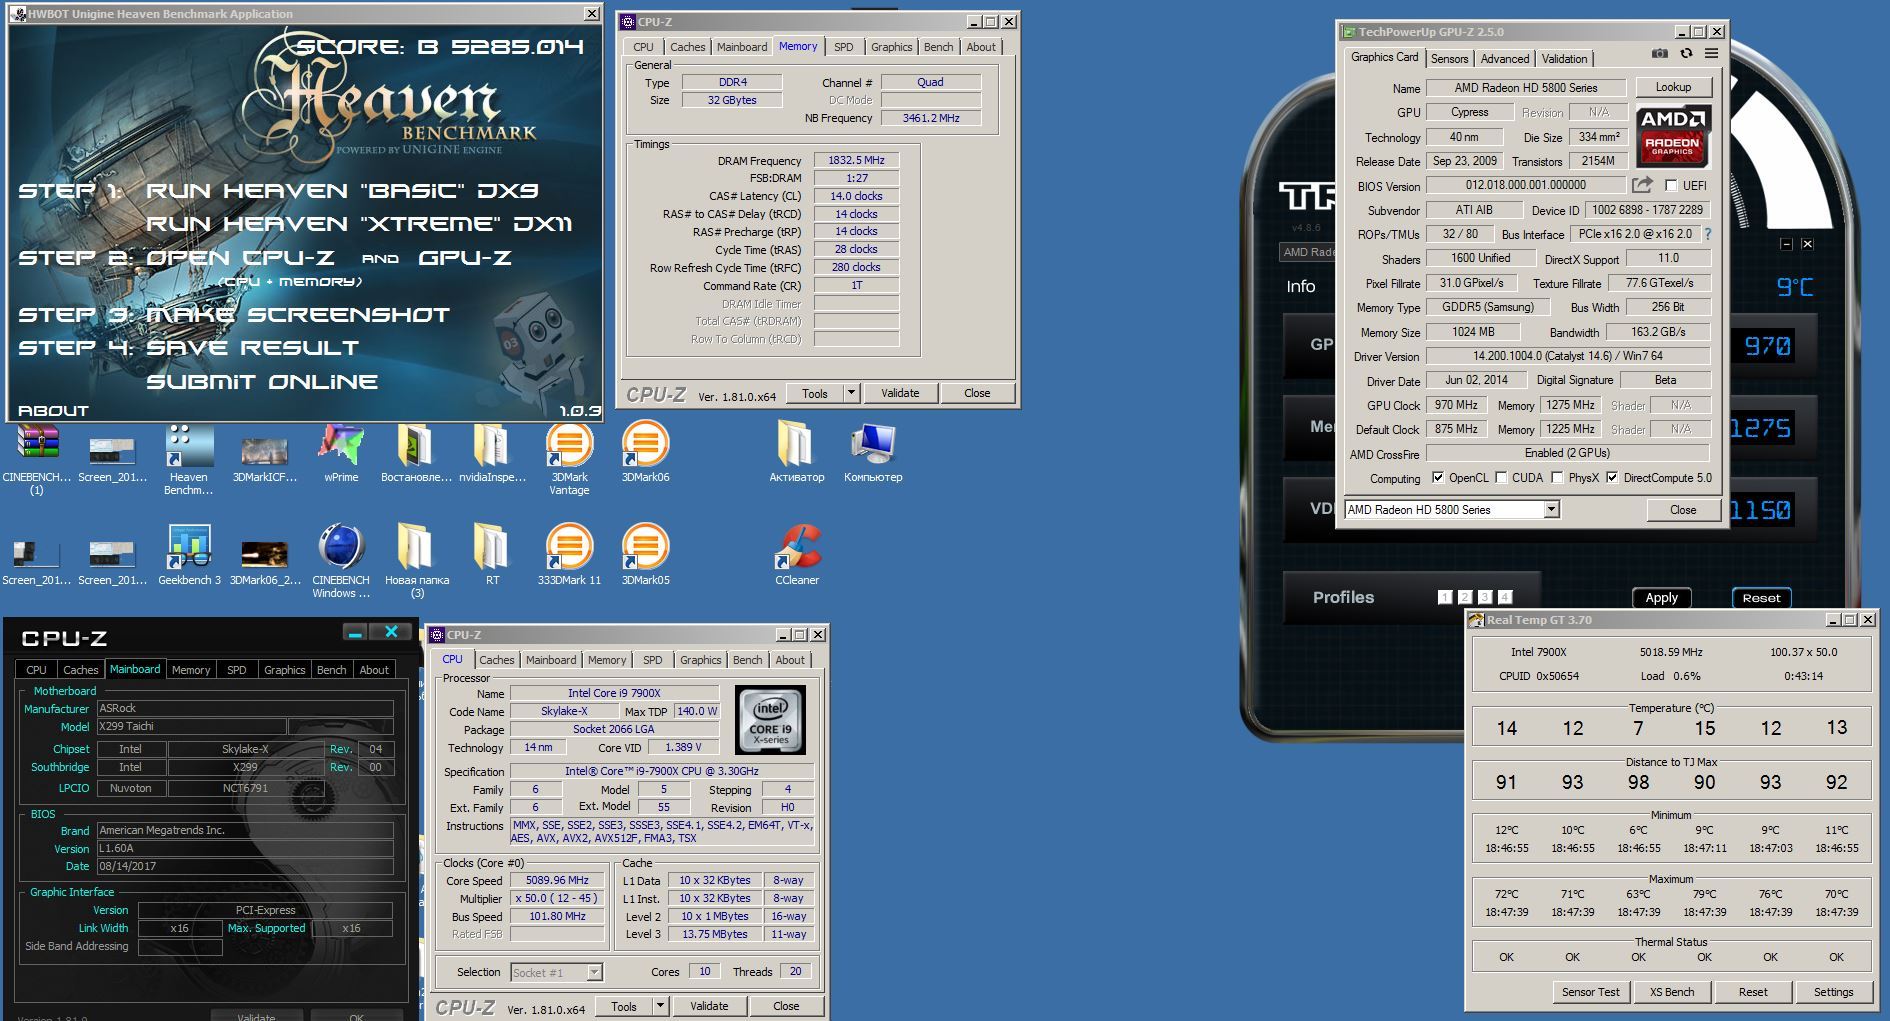Toggle the OpenCL checkbox
Screen dimensions: 1890x1021
(x=1438, y=477)
